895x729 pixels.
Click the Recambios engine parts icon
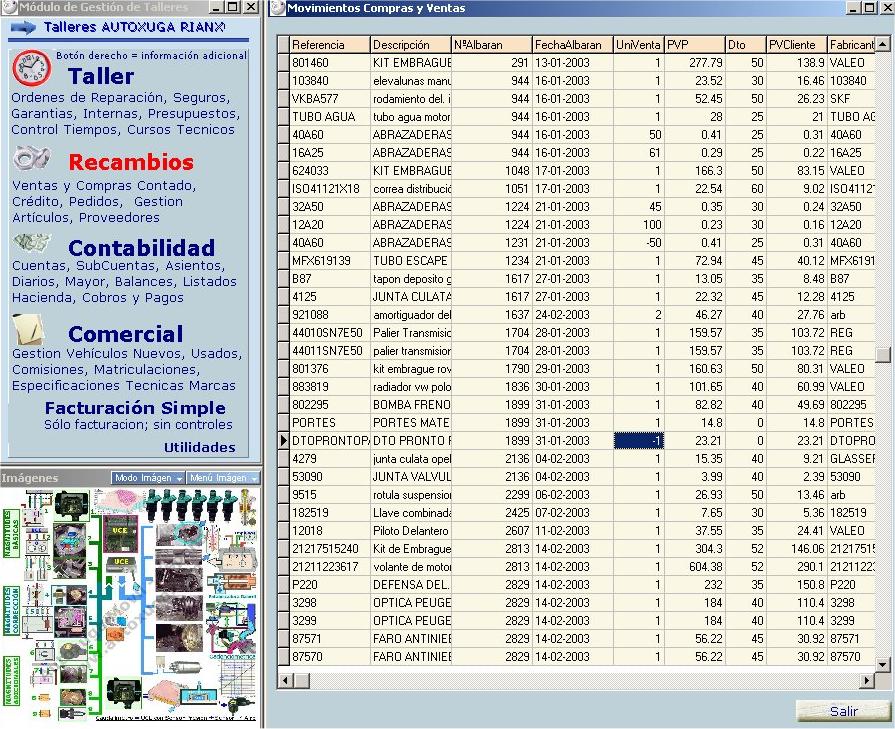pos(32,158)
